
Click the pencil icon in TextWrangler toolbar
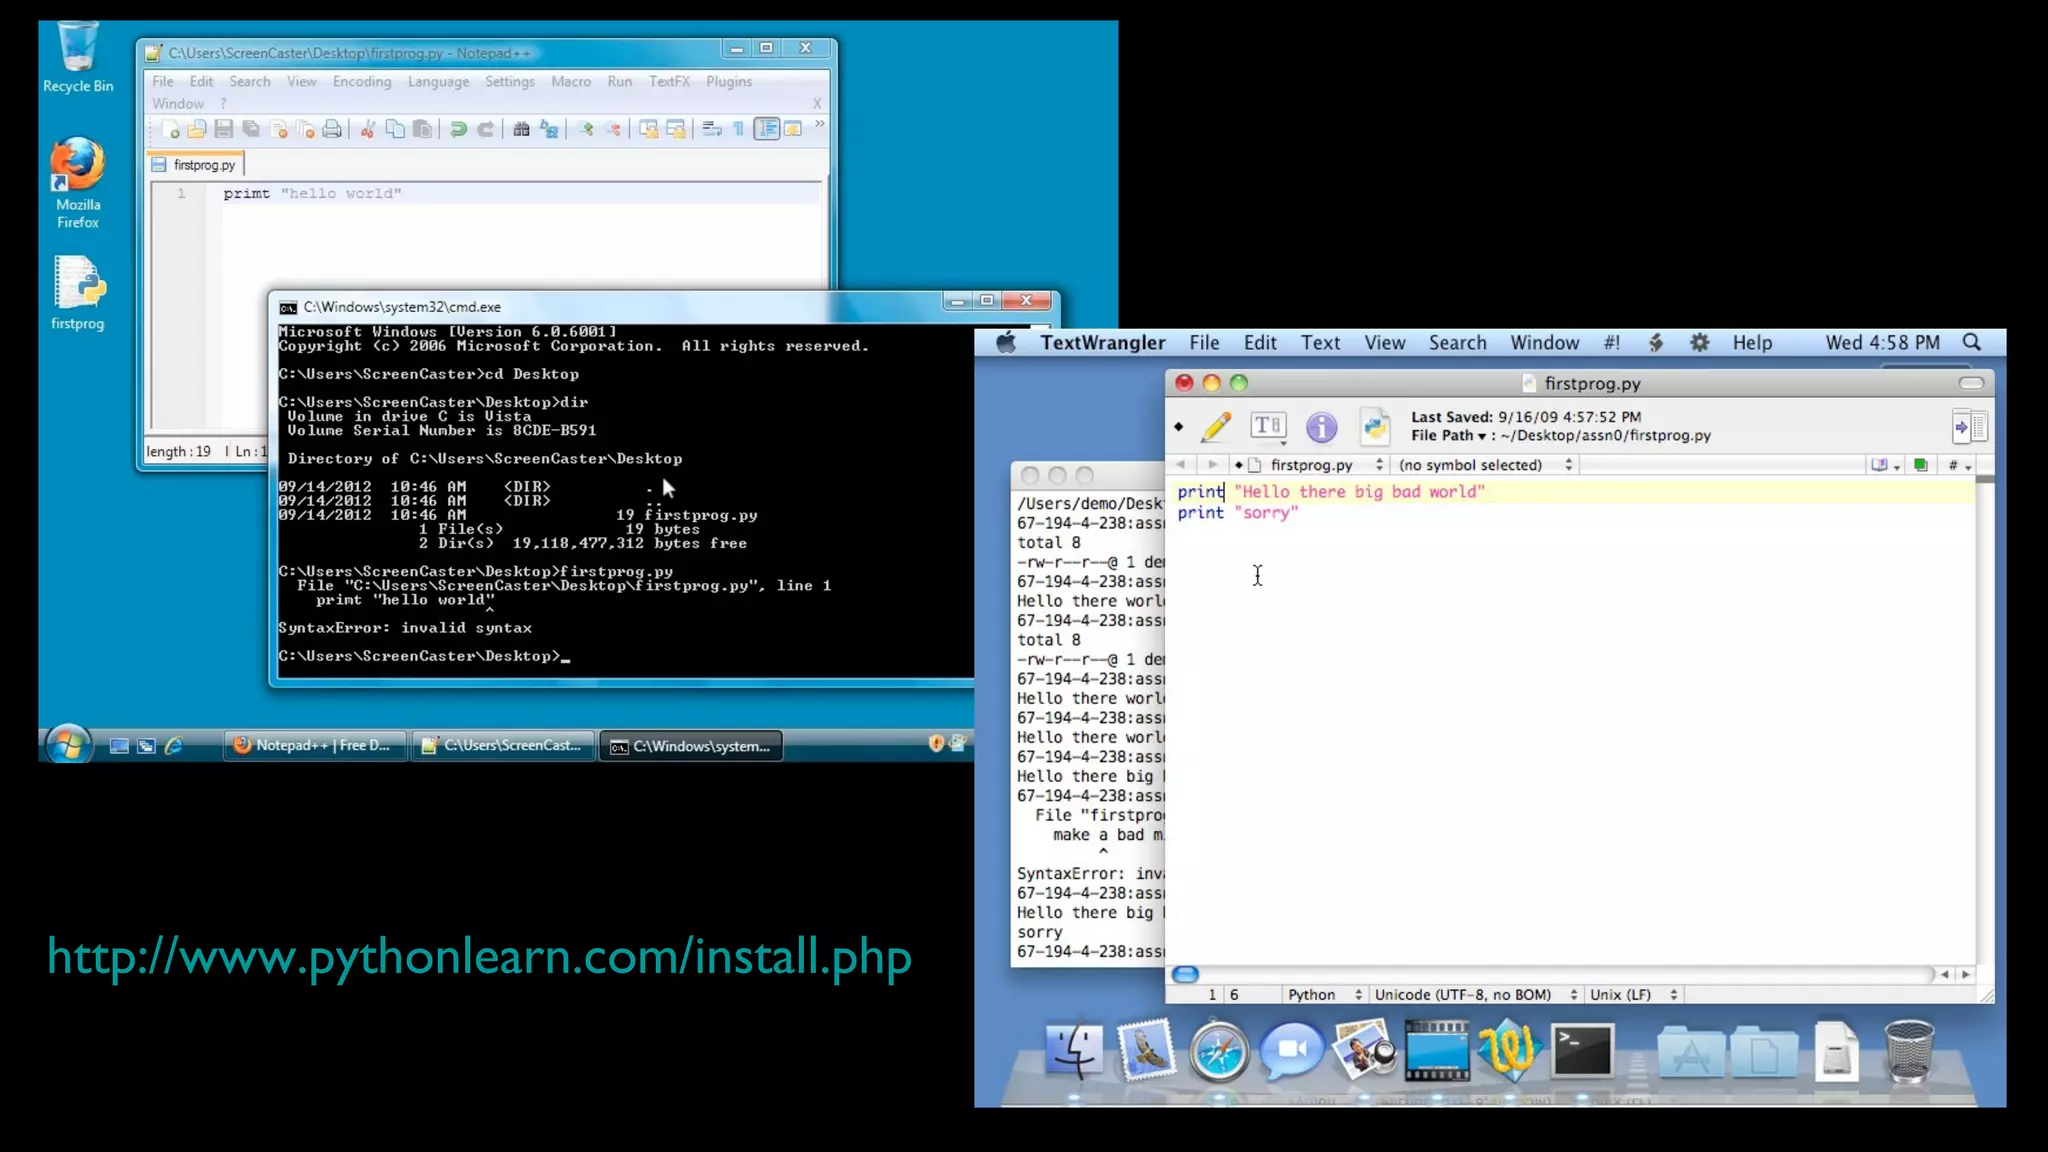1216,427
